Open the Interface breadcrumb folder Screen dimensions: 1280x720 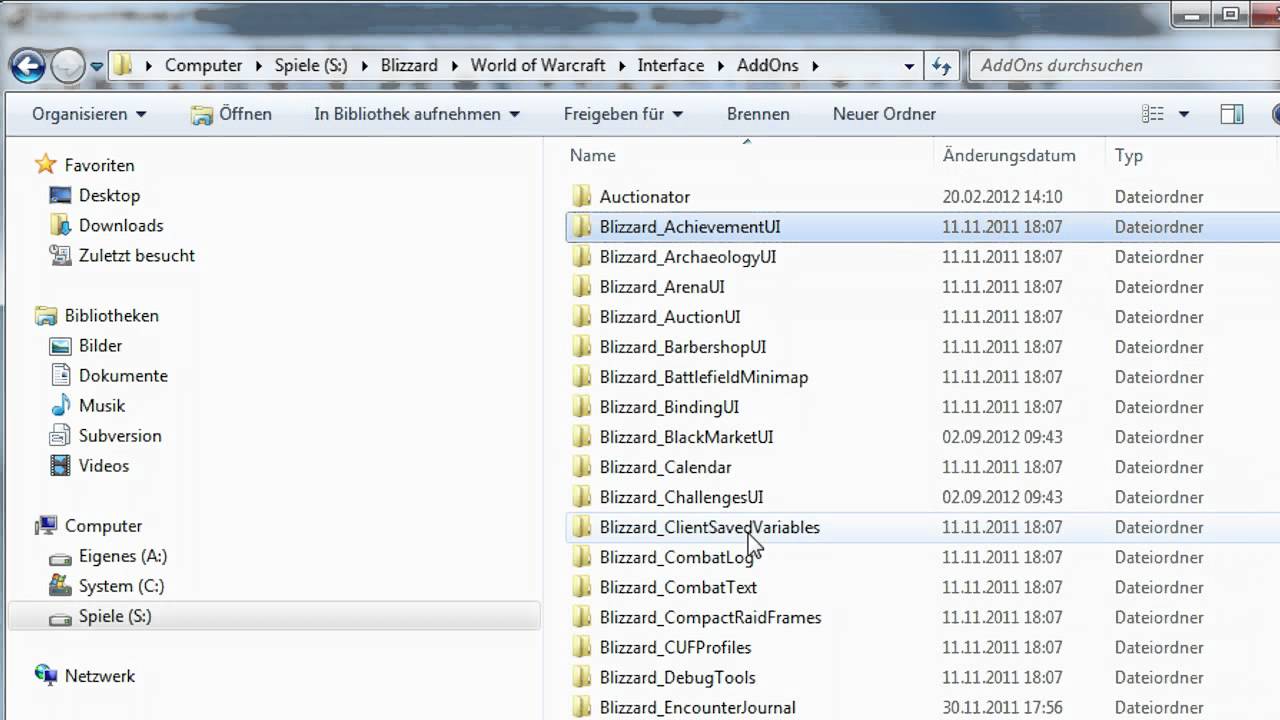pos(671,65)
